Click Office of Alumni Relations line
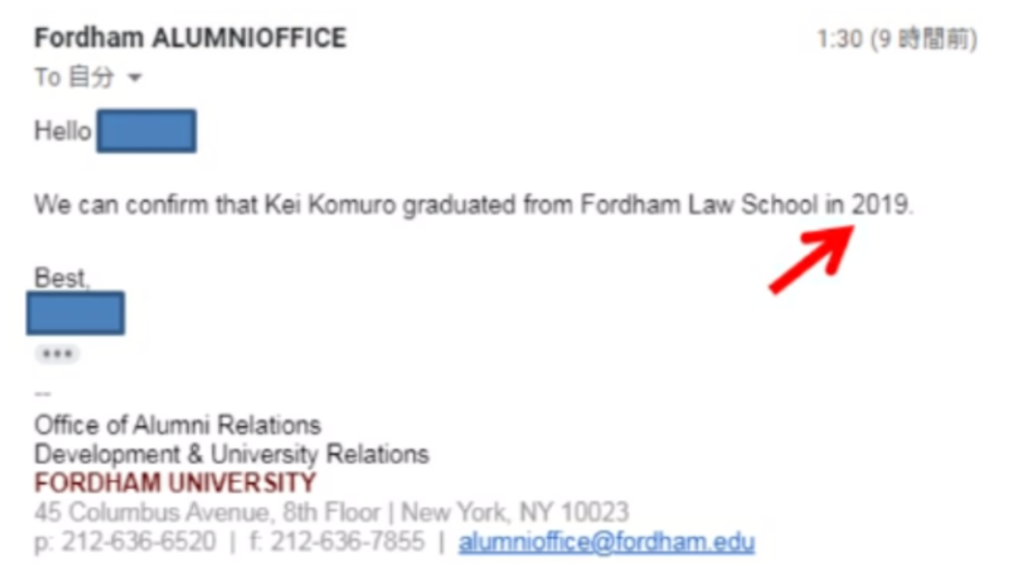The width and height of the screenshot is (1024, 566). (178, 425)
